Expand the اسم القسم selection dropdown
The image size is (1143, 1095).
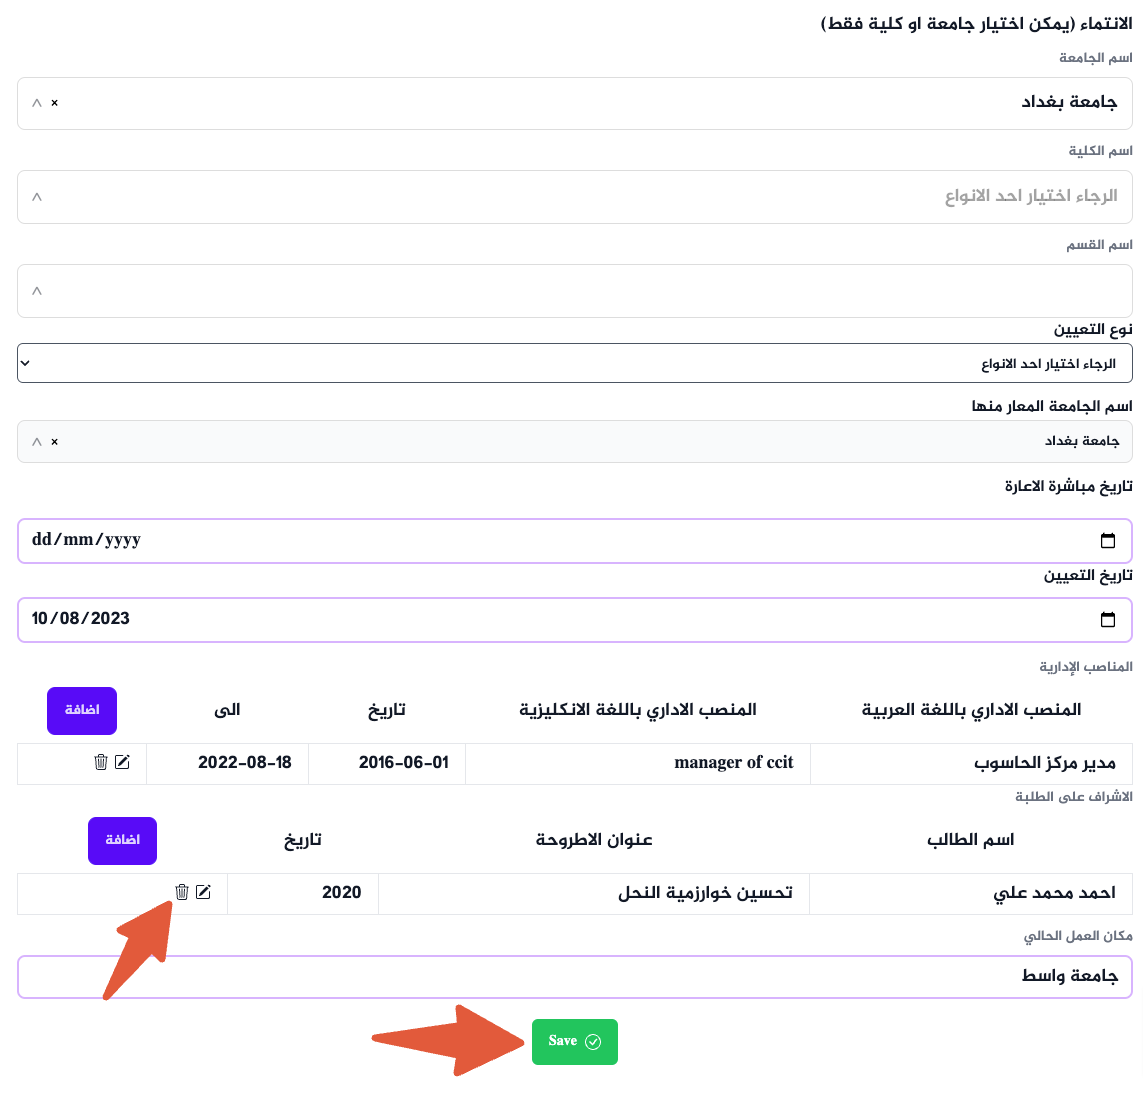[36, 291]
